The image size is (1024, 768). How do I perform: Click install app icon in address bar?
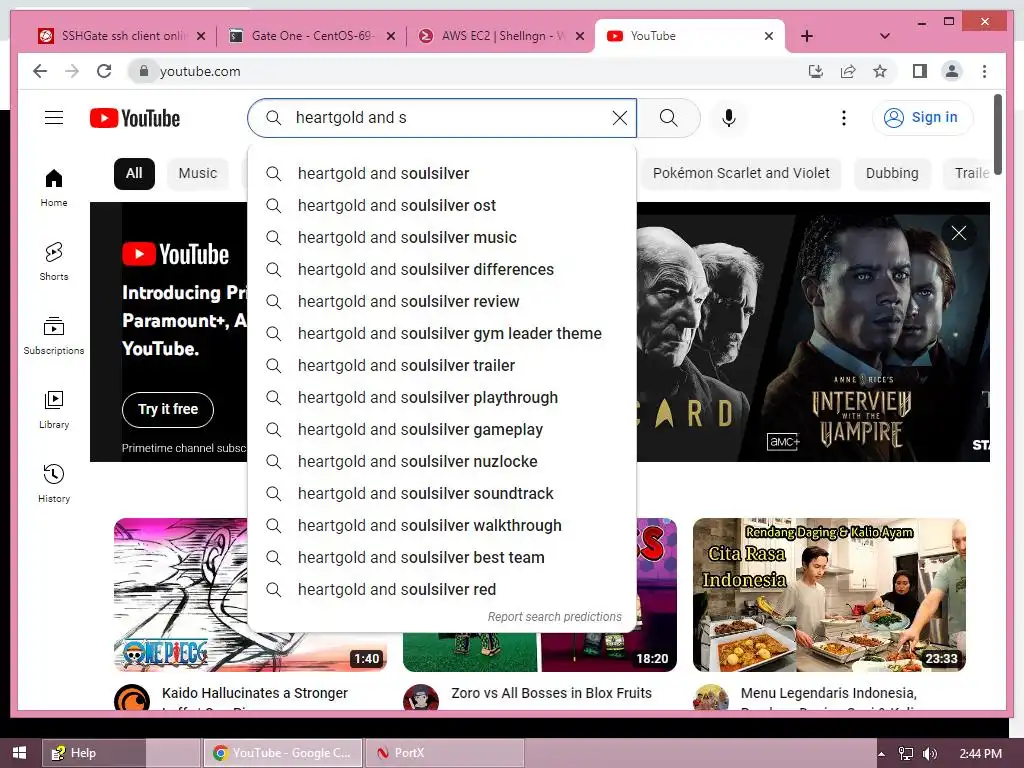[816, 71]
